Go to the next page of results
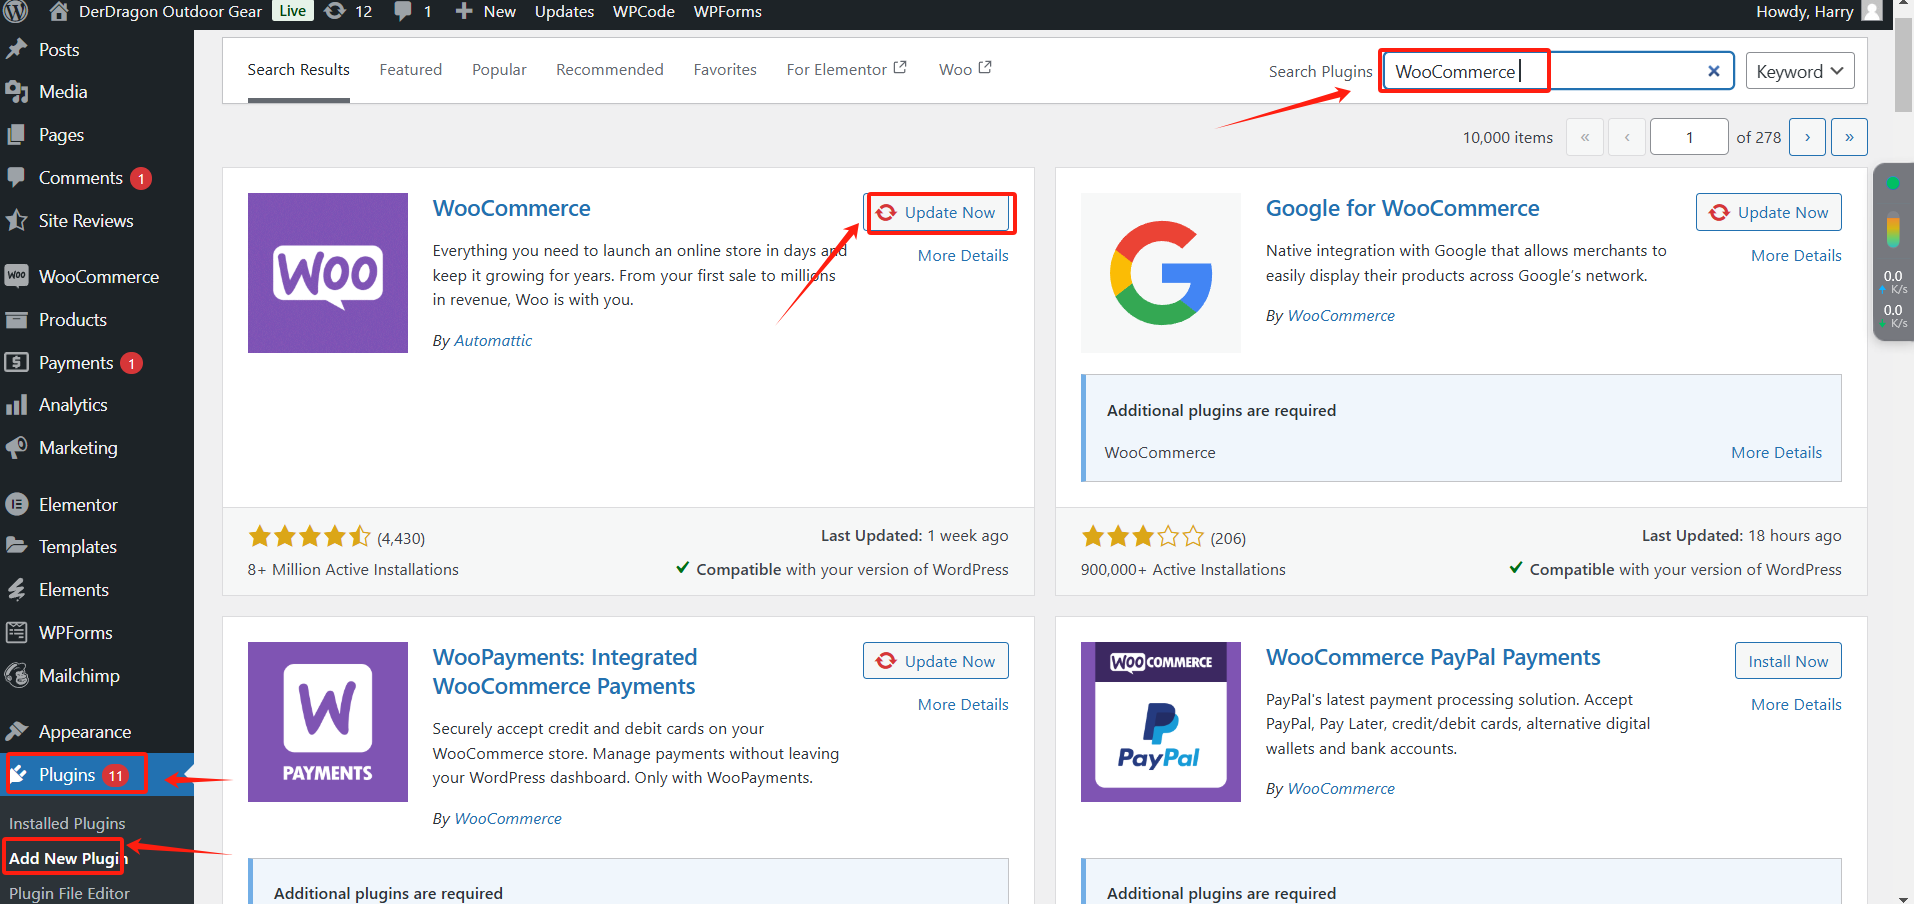The height and width of the screenshot is (904, 1914). [1807, 137]
